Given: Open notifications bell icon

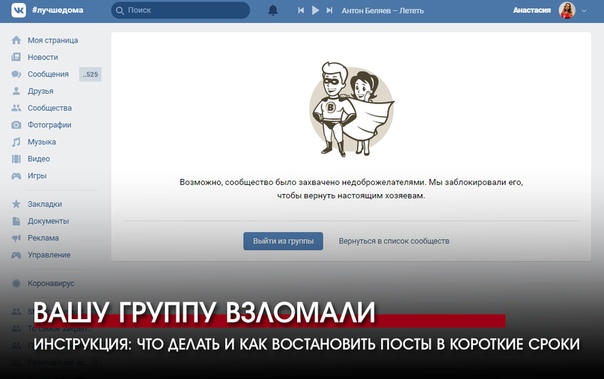Looking at the screenshot, I should point(273,10).
